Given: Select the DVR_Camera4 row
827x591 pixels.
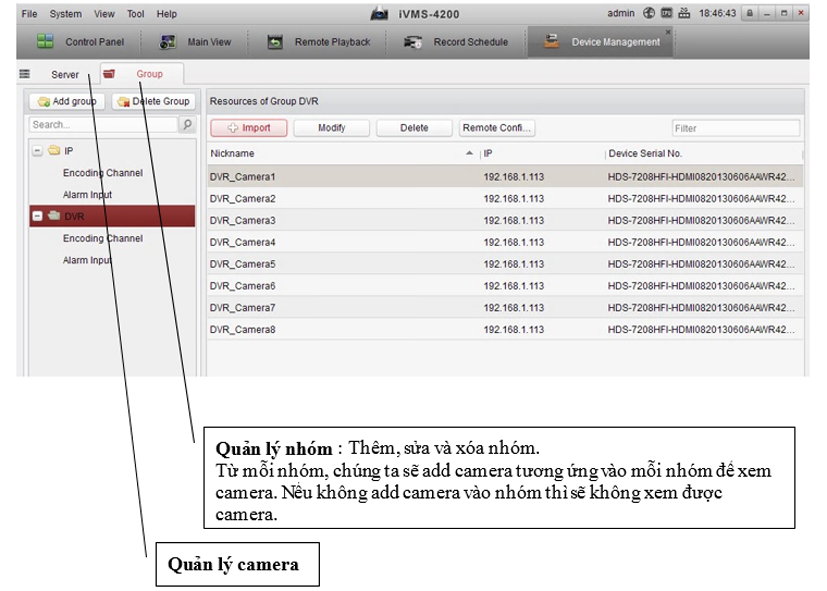Looking at the screenshot, I should 505,243.
